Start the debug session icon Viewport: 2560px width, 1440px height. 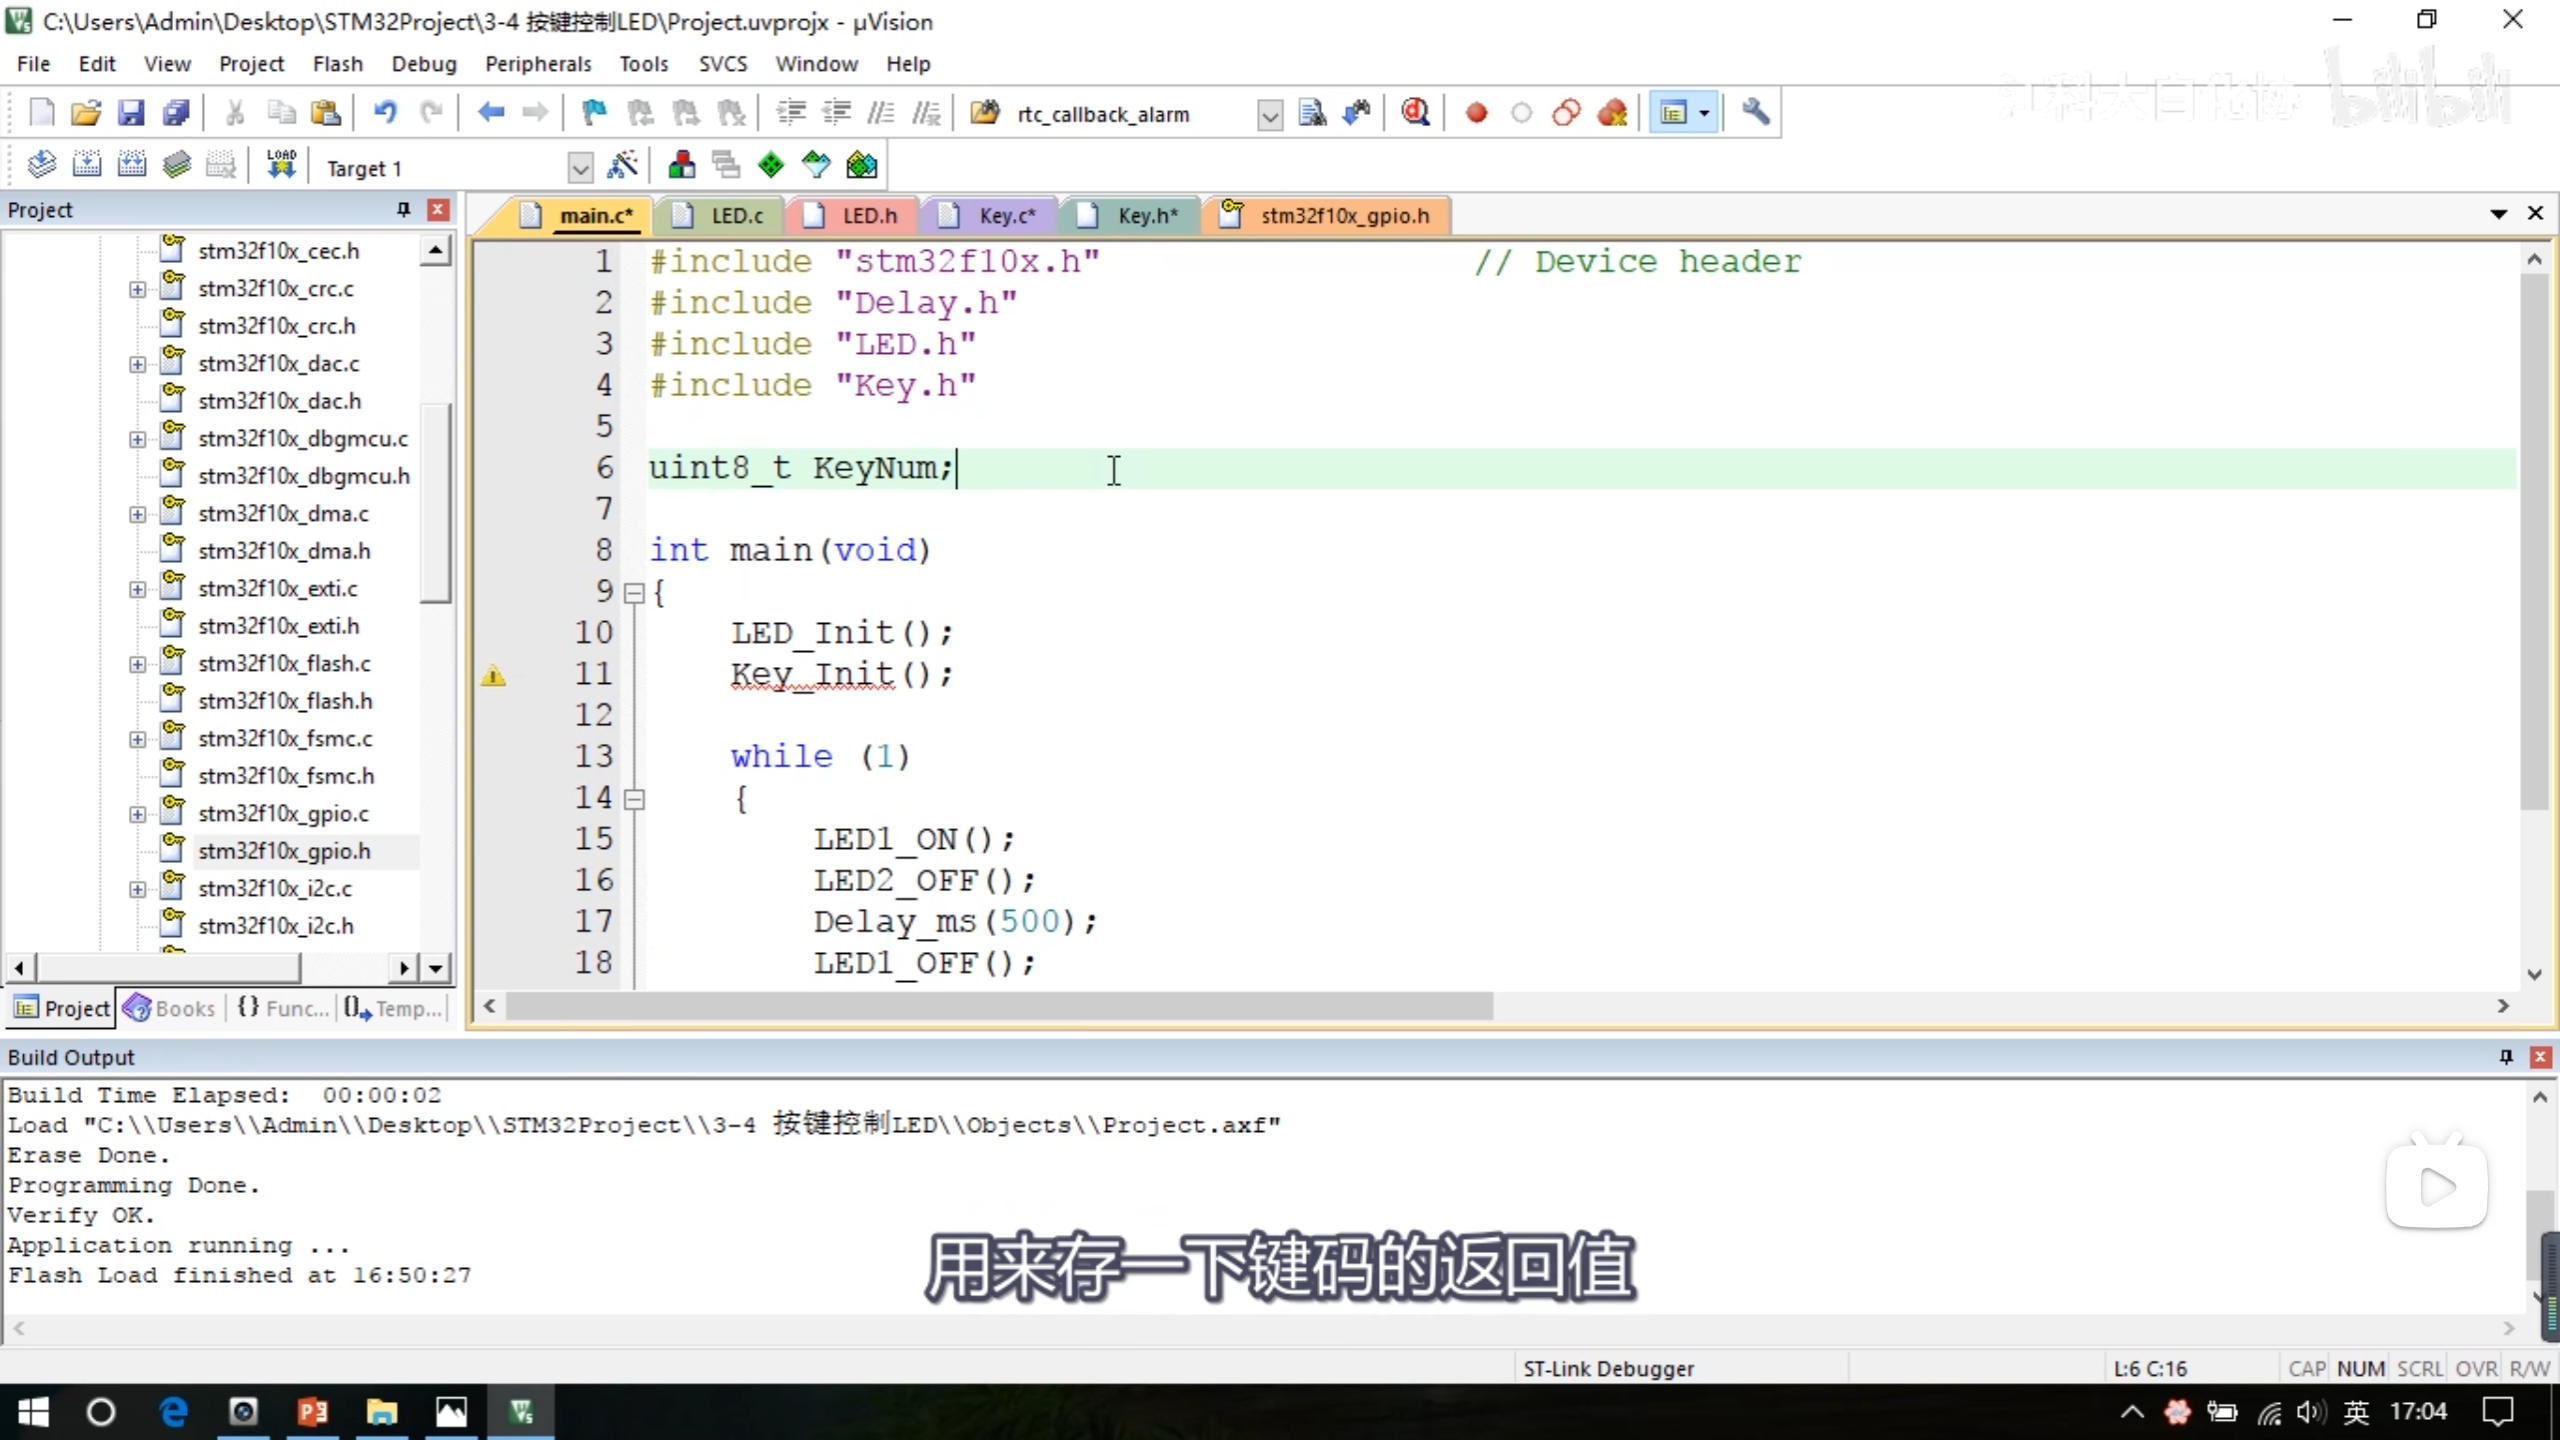pos(1415,113)
